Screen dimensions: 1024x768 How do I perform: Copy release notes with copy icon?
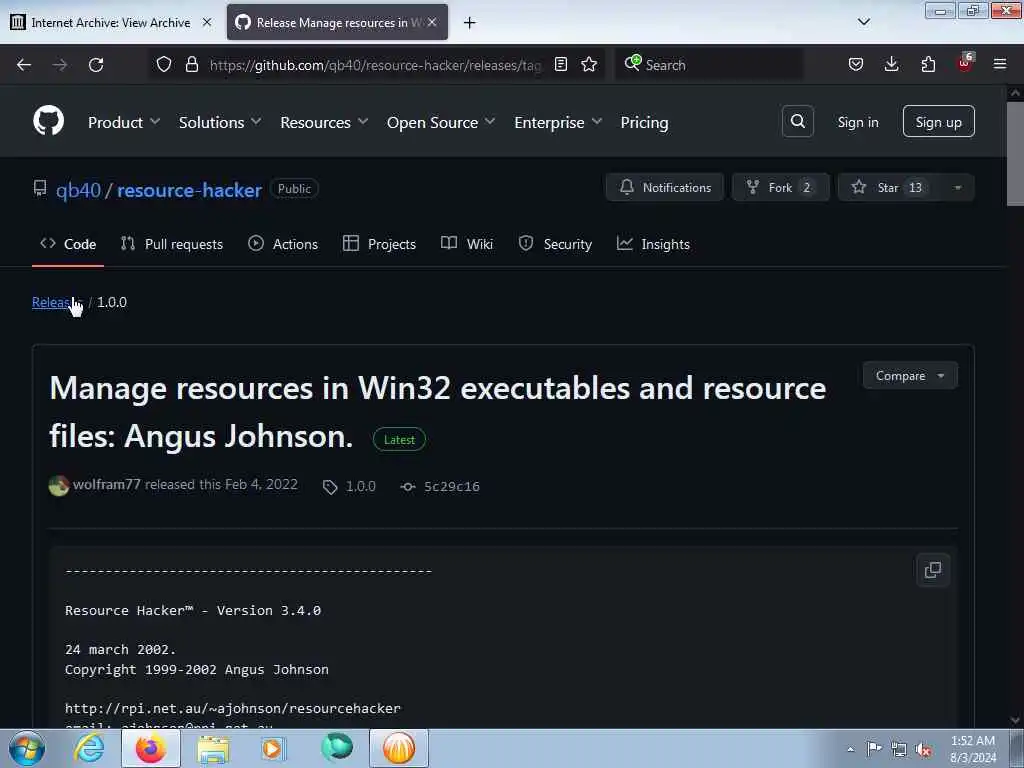pos(933,570)
